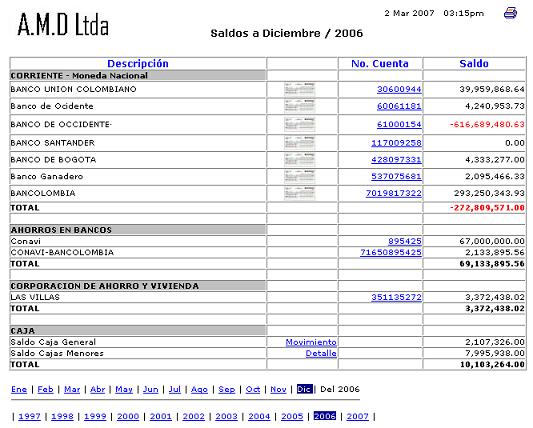Go to year 2002
The image size is (533, 428).
[x=194, y=416]
